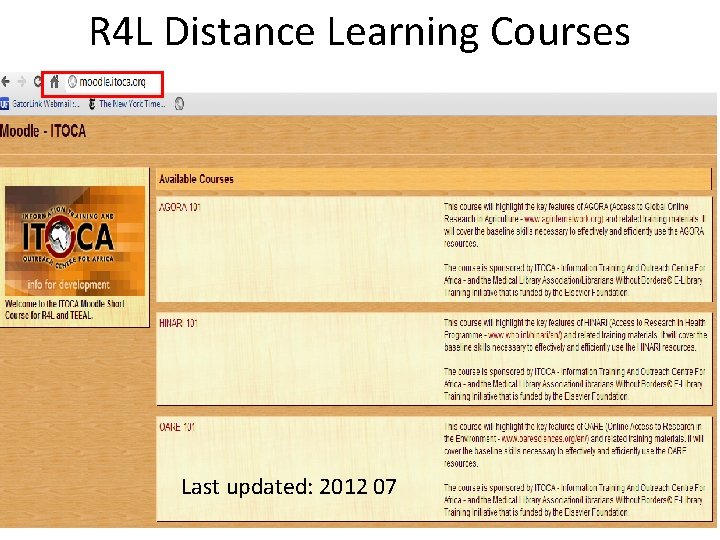Click the Moodle - ITOCA page heading
The height and width of the screenshot is (540, 720).
pyautogui.click(x=43, y=131)
